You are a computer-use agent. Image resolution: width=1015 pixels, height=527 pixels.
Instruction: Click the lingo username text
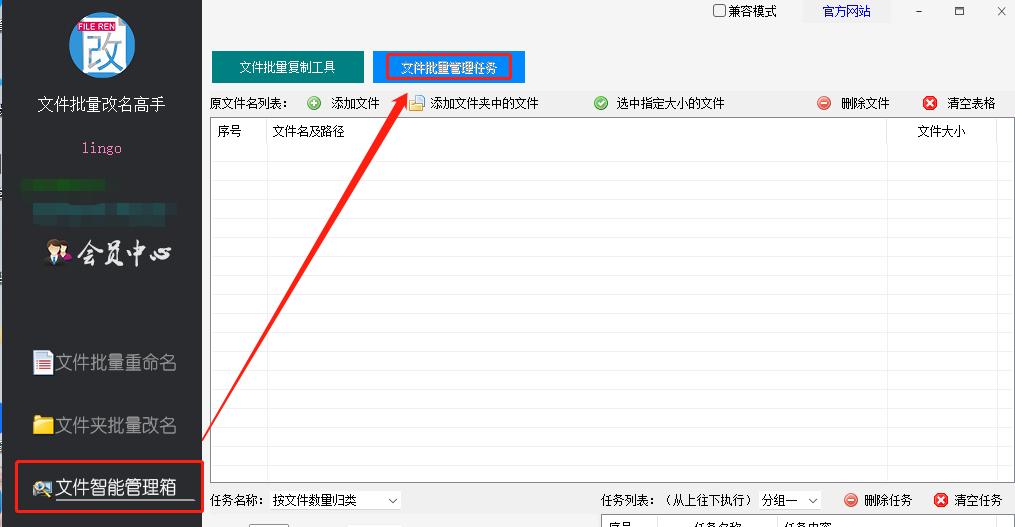point(102,148)
